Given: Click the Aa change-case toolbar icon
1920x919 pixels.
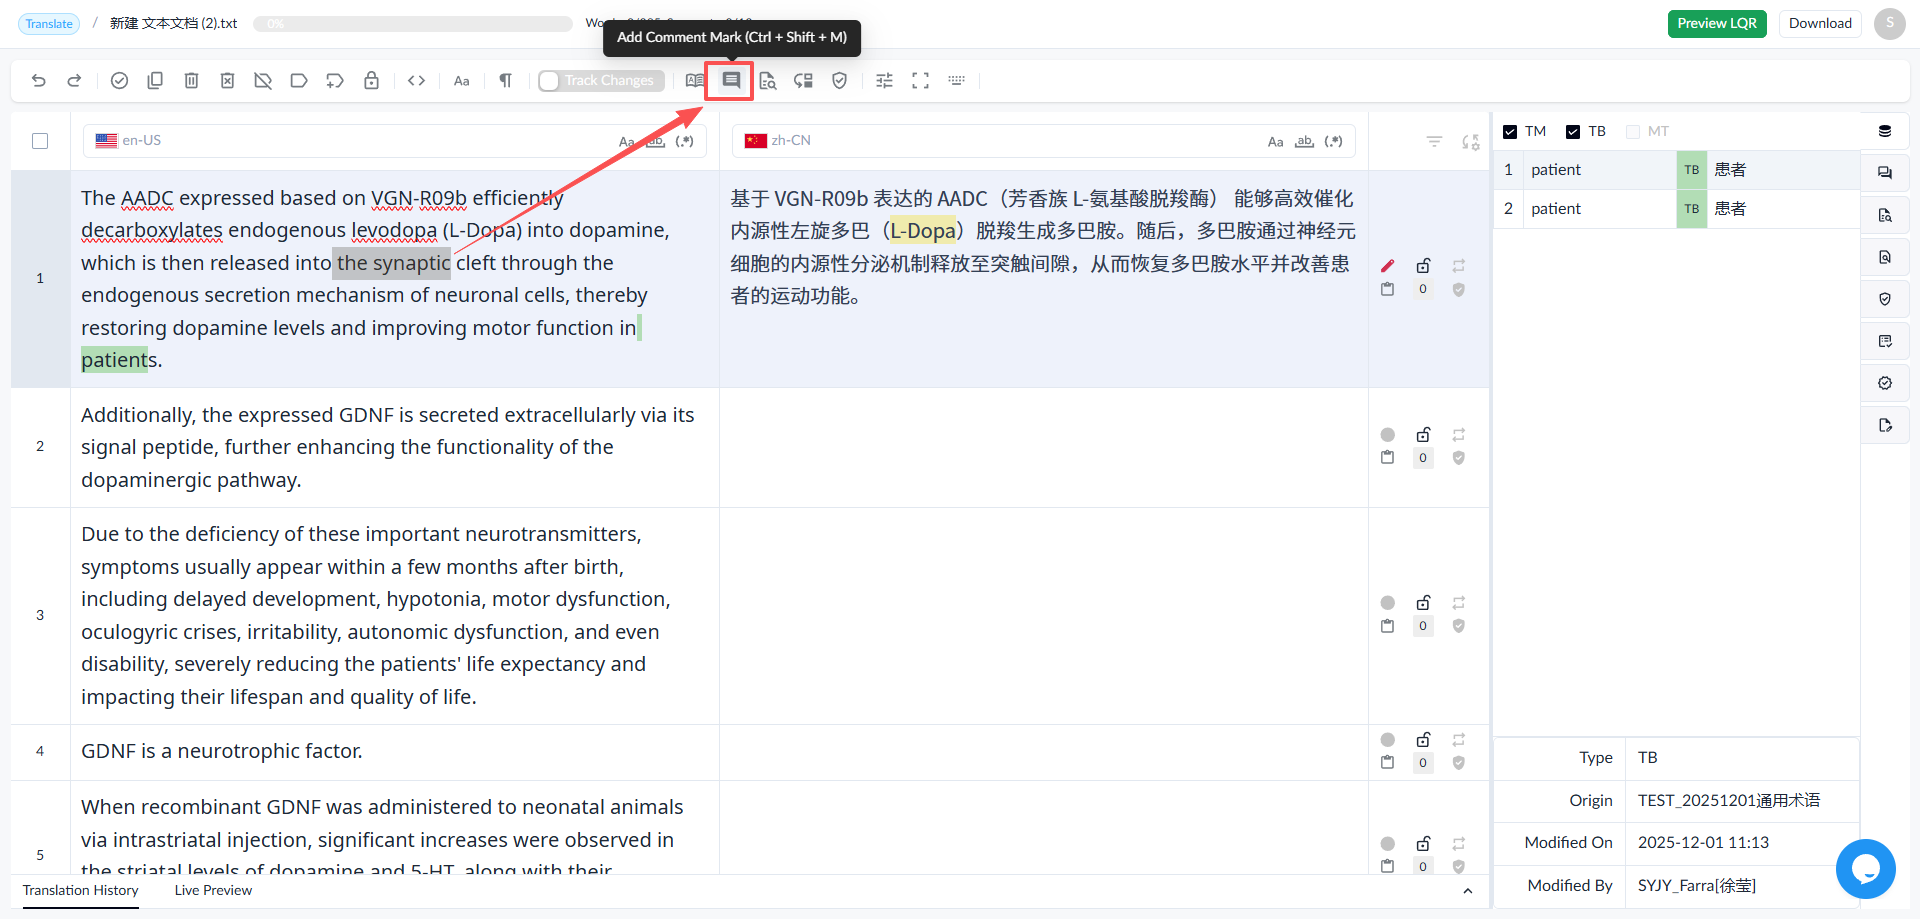Looking at the screenshot, I should pos(461,81).
